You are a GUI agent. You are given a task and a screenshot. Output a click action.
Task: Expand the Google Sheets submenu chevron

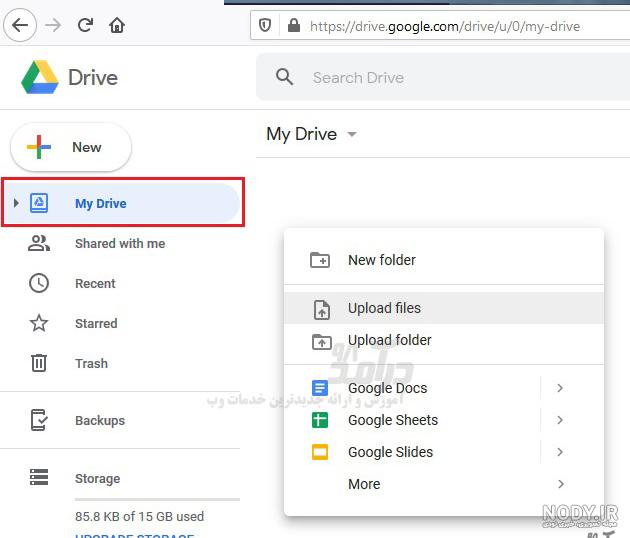(x=560, y=420)
